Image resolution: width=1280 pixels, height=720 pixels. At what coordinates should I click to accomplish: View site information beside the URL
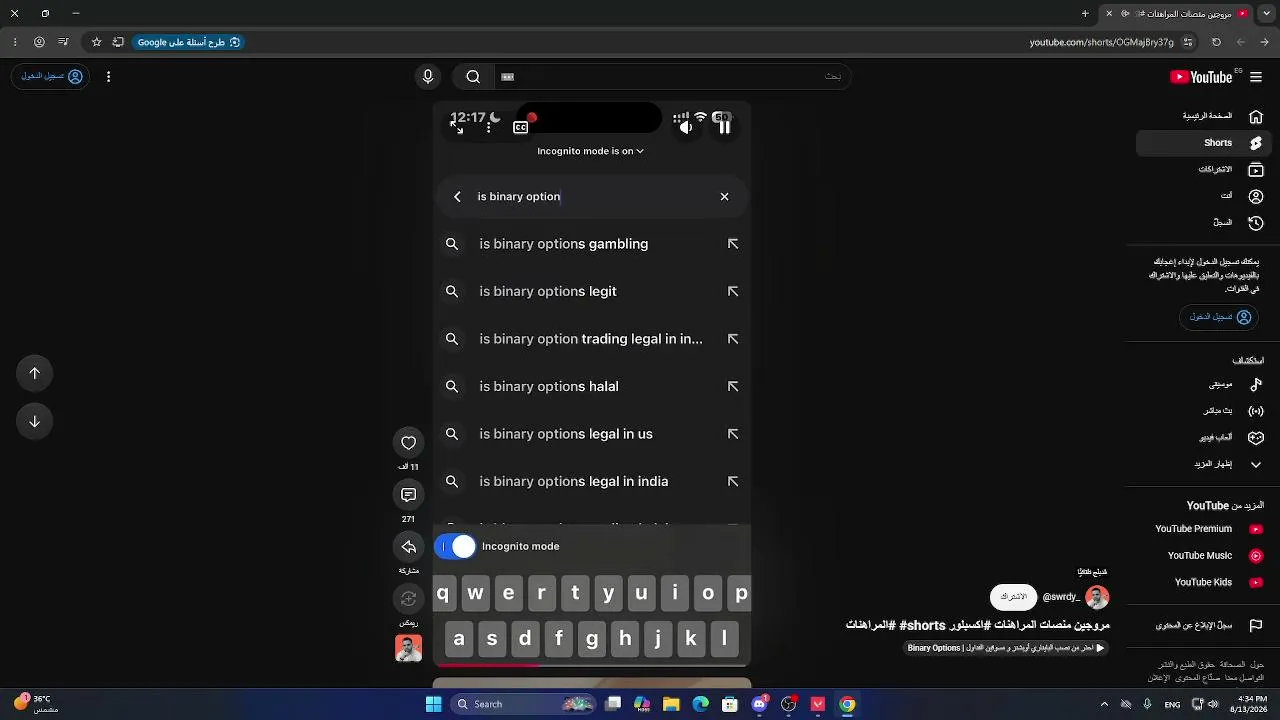[1188, 42]
